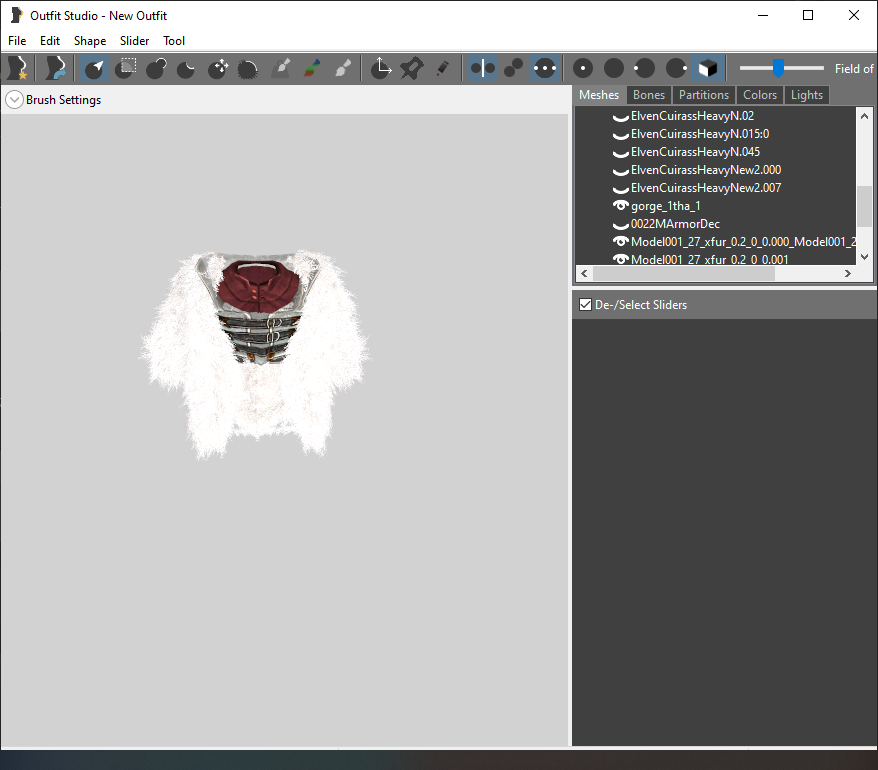Show the ElvenCuirassHeavyN.02 mesh
878x770 pixels.
pos(620,117)
